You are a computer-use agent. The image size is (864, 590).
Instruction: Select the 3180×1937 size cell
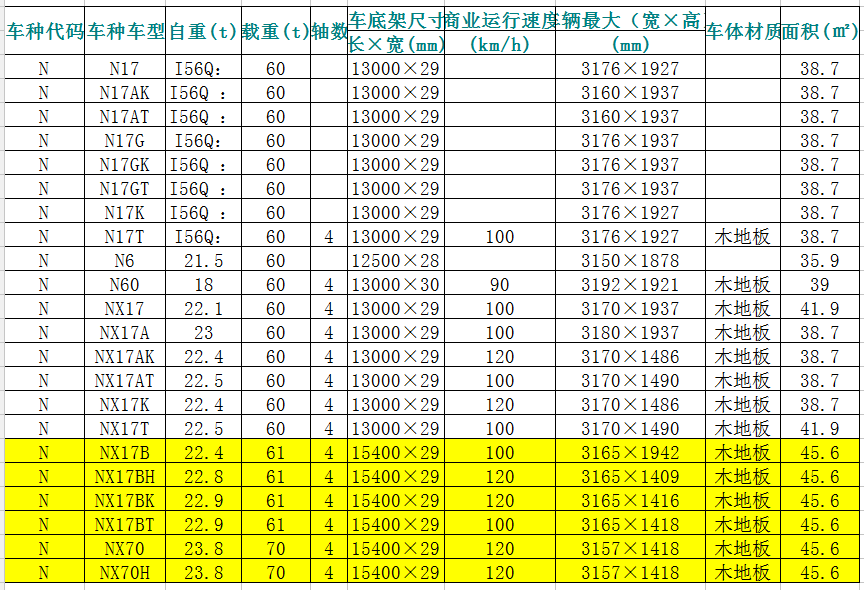point(629,333)
